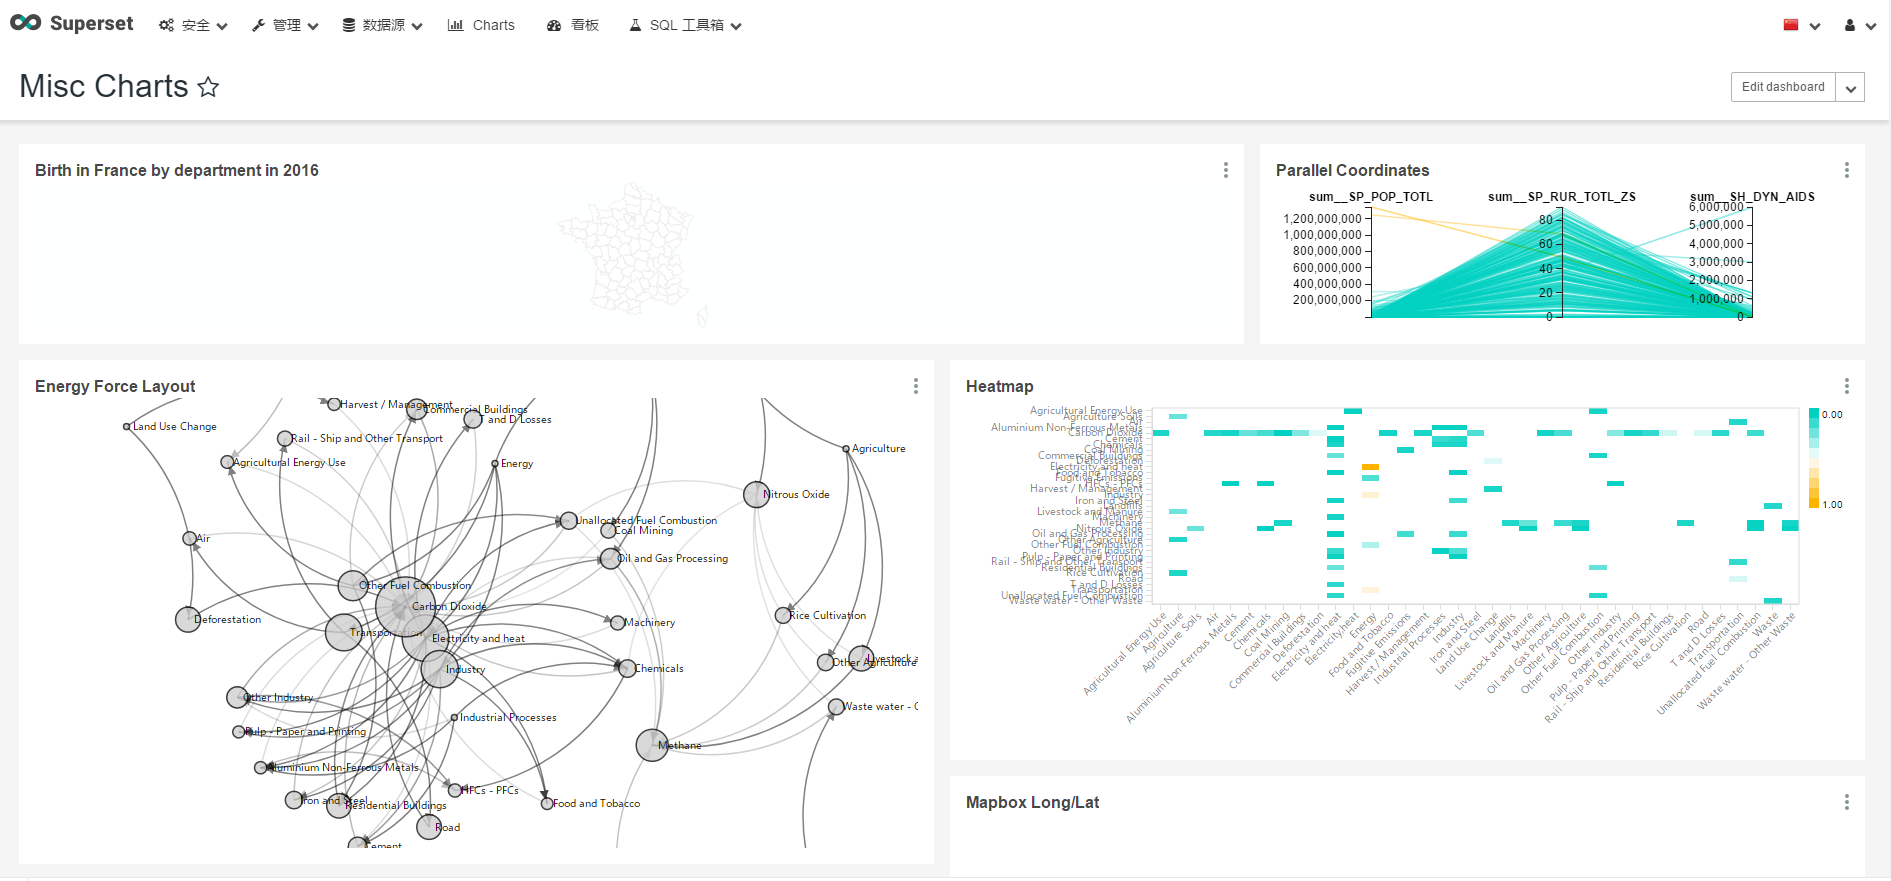Select the Methane node in force layout
1891x881 pixels.
click(x=652, y=745)
